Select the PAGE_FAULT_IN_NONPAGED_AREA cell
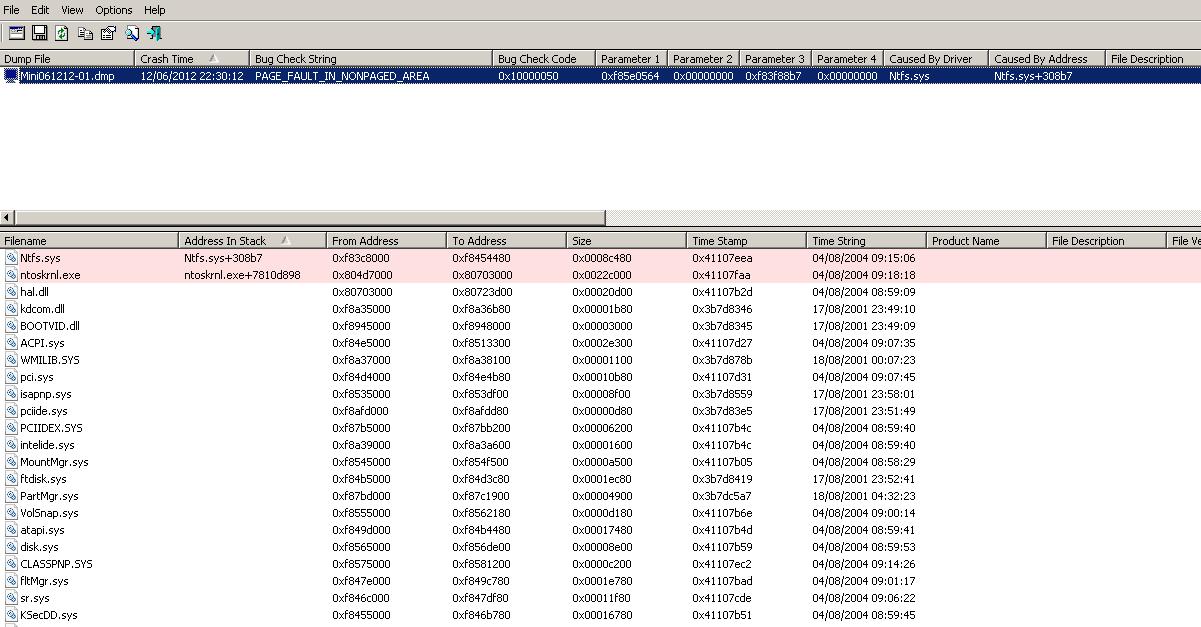The image size is (1201, 627). click(342, 76)
